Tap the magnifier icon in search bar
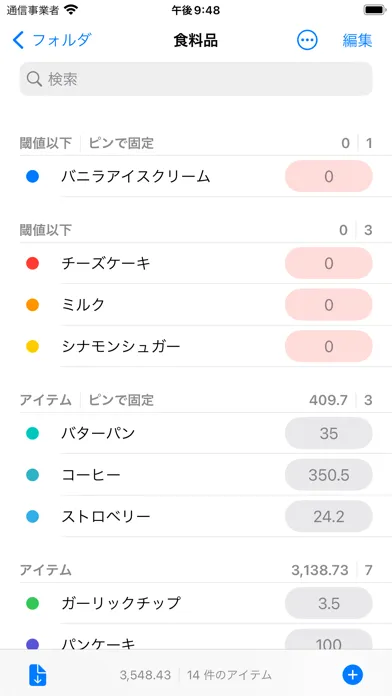392x696 pixels. click(34, 79)
